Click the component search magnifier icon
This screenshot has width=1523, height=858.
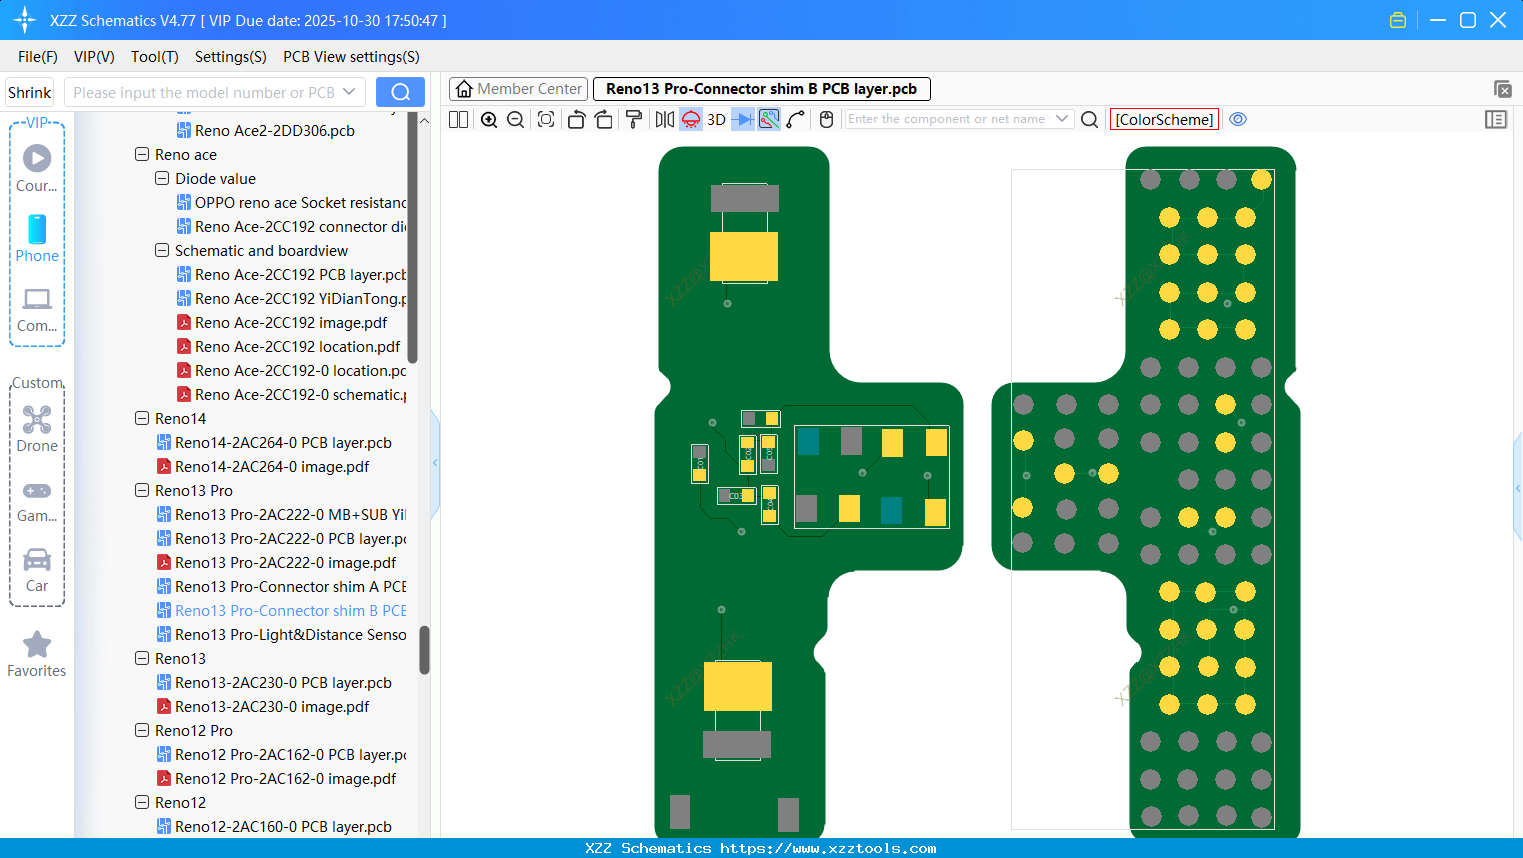pyautogui.click(x=1090, y=120)
